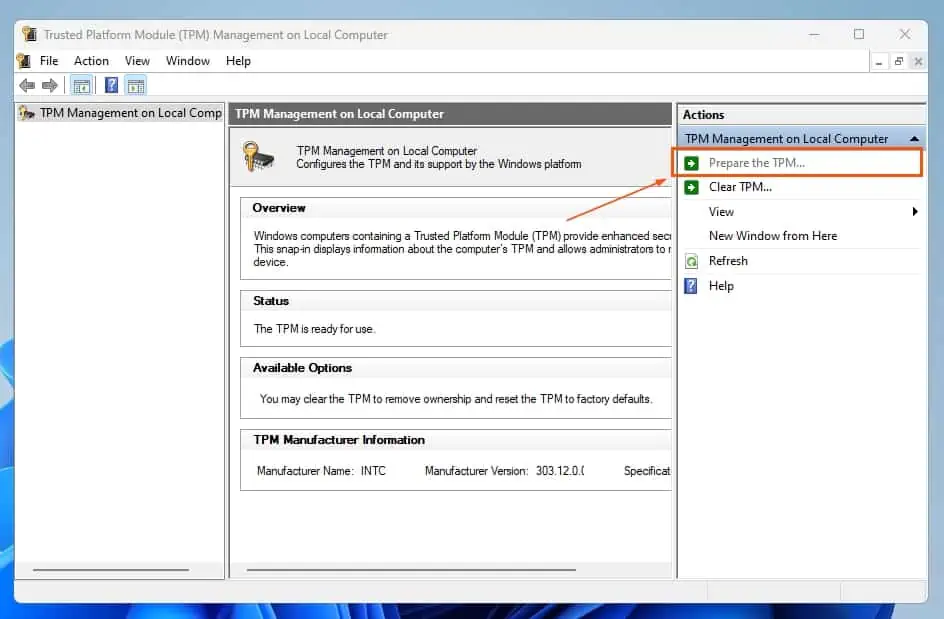Viewport: 944px width, 619px height.
Task: Click the Forward arrow toolbar icon
Action: click(50, 86)
